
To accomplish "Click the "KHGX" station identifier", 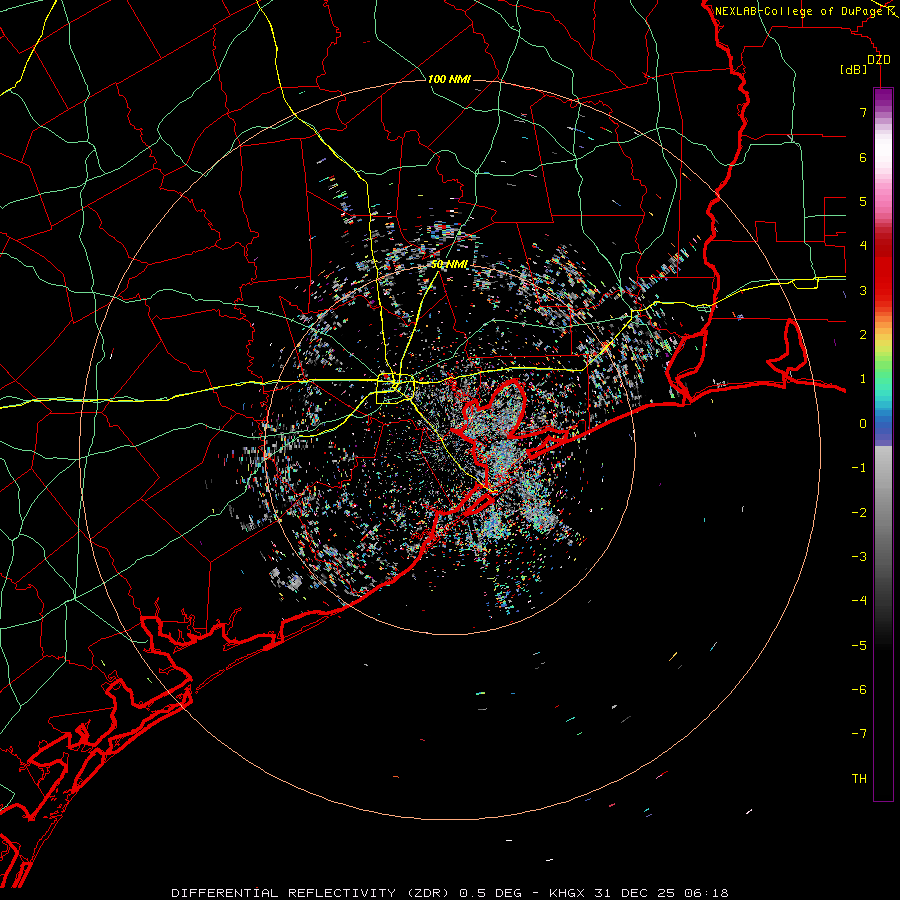I will coord(567,893).
